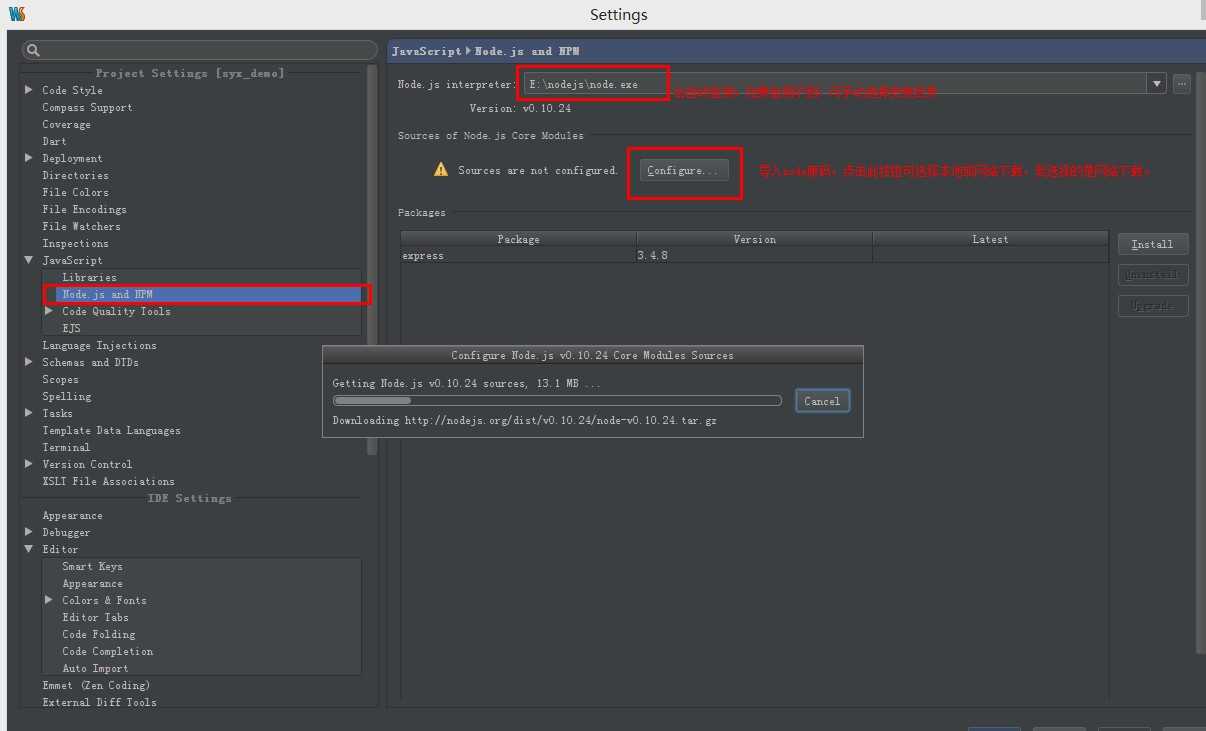Open Directories settings
The image size is (1206, 731).
[x=75, y=175]
